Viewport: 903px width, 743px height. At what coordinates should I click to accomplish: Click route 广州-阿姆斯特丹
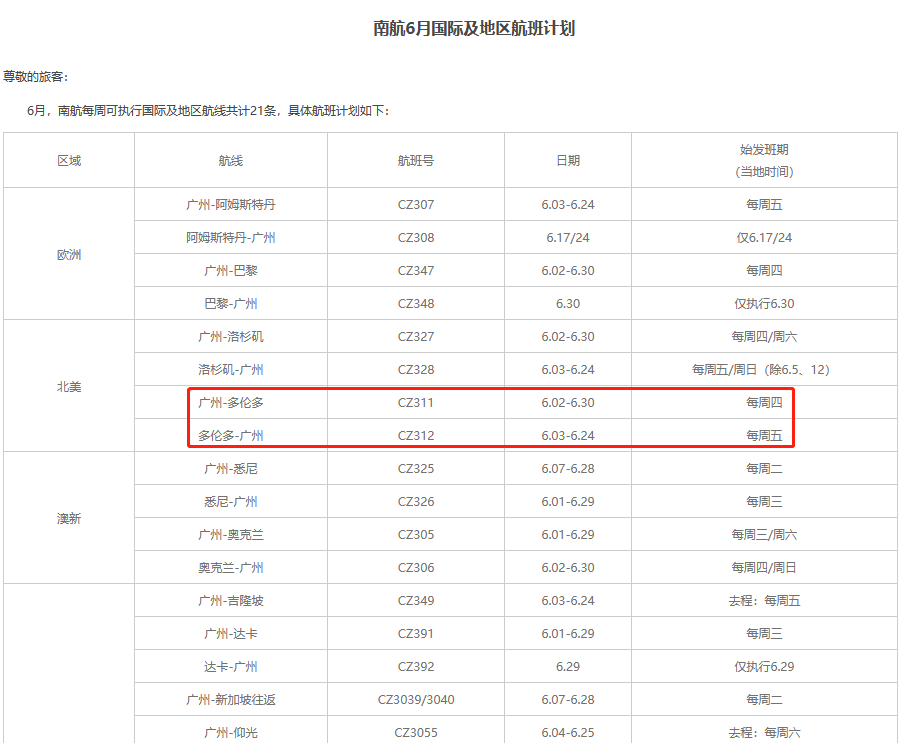(231, 204)
